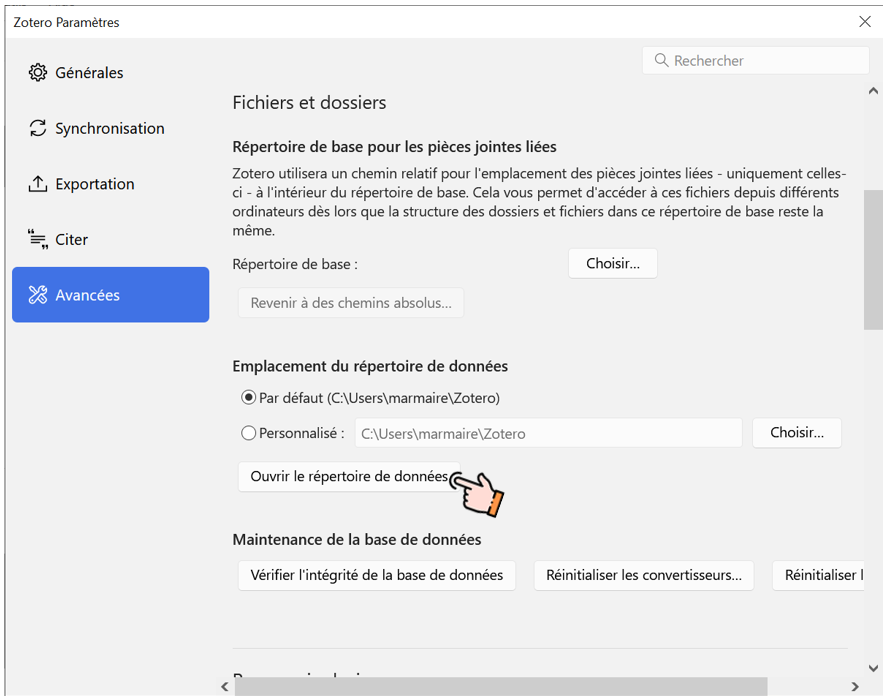The height and width of the screenshot is (699, 888).
Task: Click the Synchronisation arrows icon
Action: click(38, 128)
